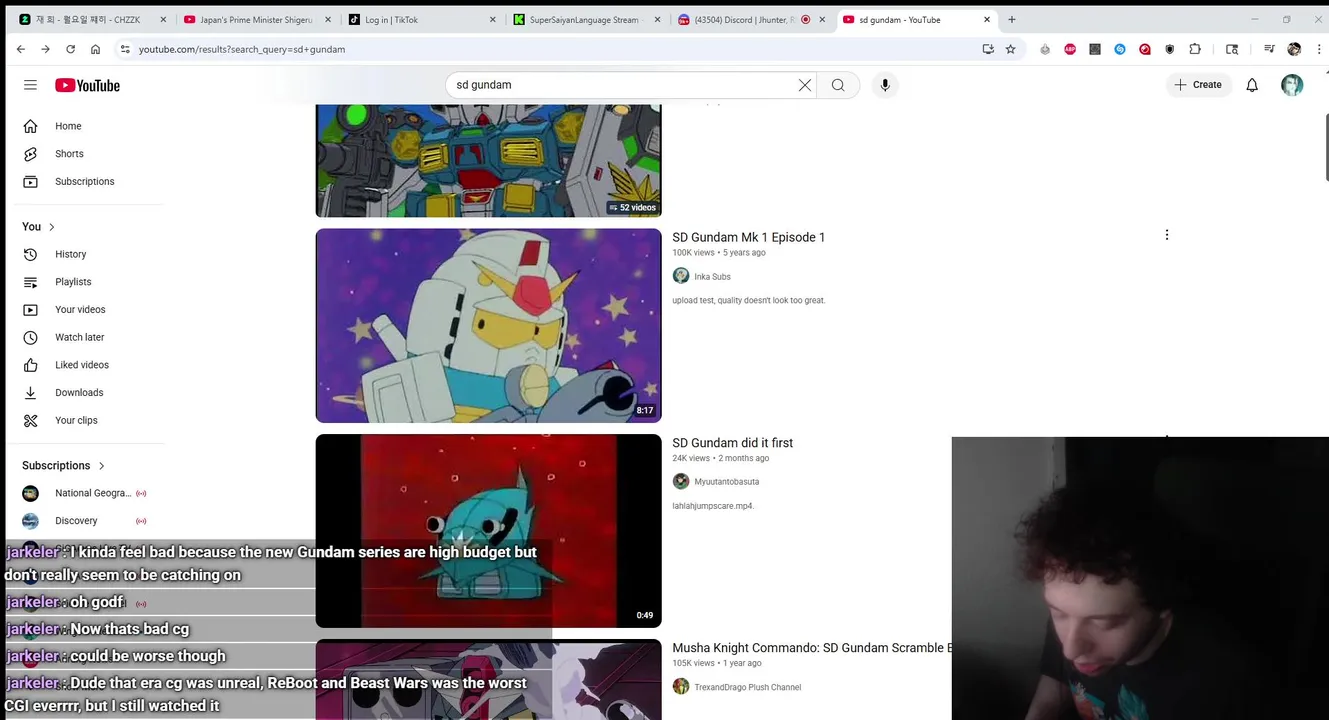Visit Myuutantobasuta channel
The image size is (1329, 720).
click(726, 482)
